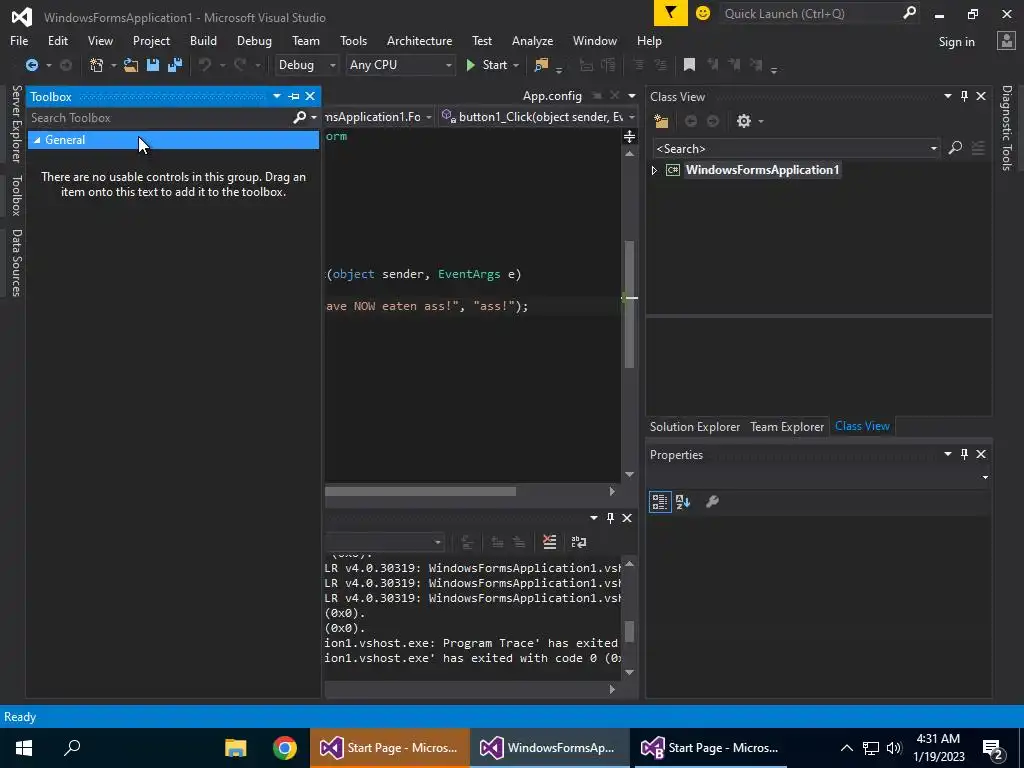Image resolution: width=1024 pixels, height=768 pixels.
Task: Clear the Output window with Clear All icon
Action: [549, 542]
